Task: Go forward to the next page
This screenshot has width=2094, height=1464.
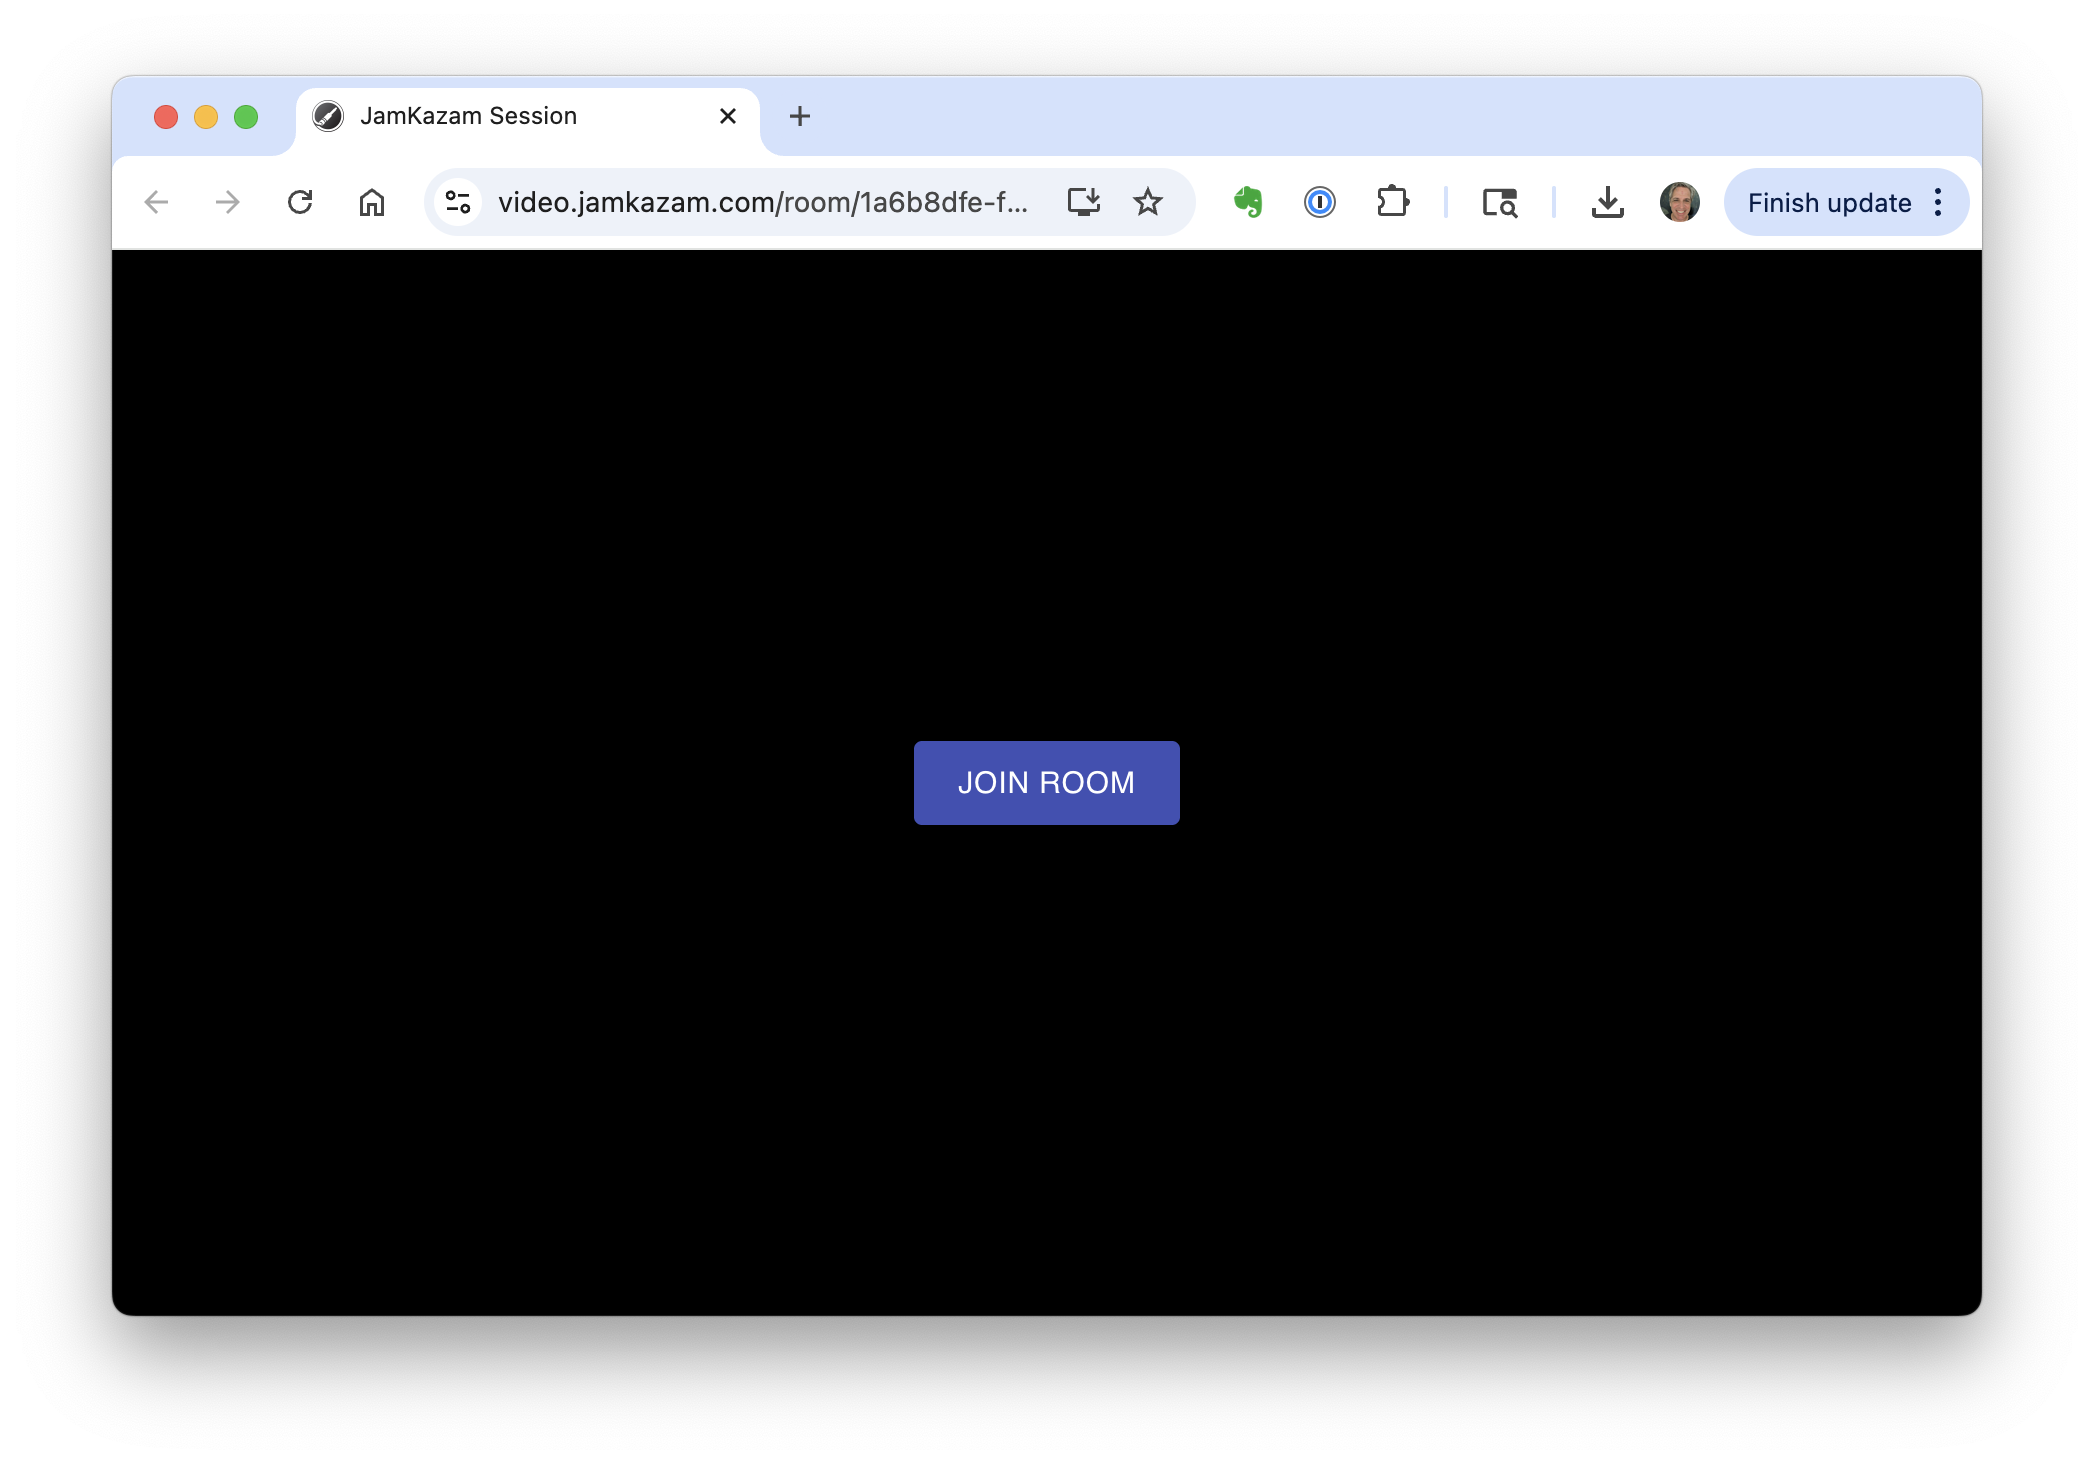Action: 228,202
